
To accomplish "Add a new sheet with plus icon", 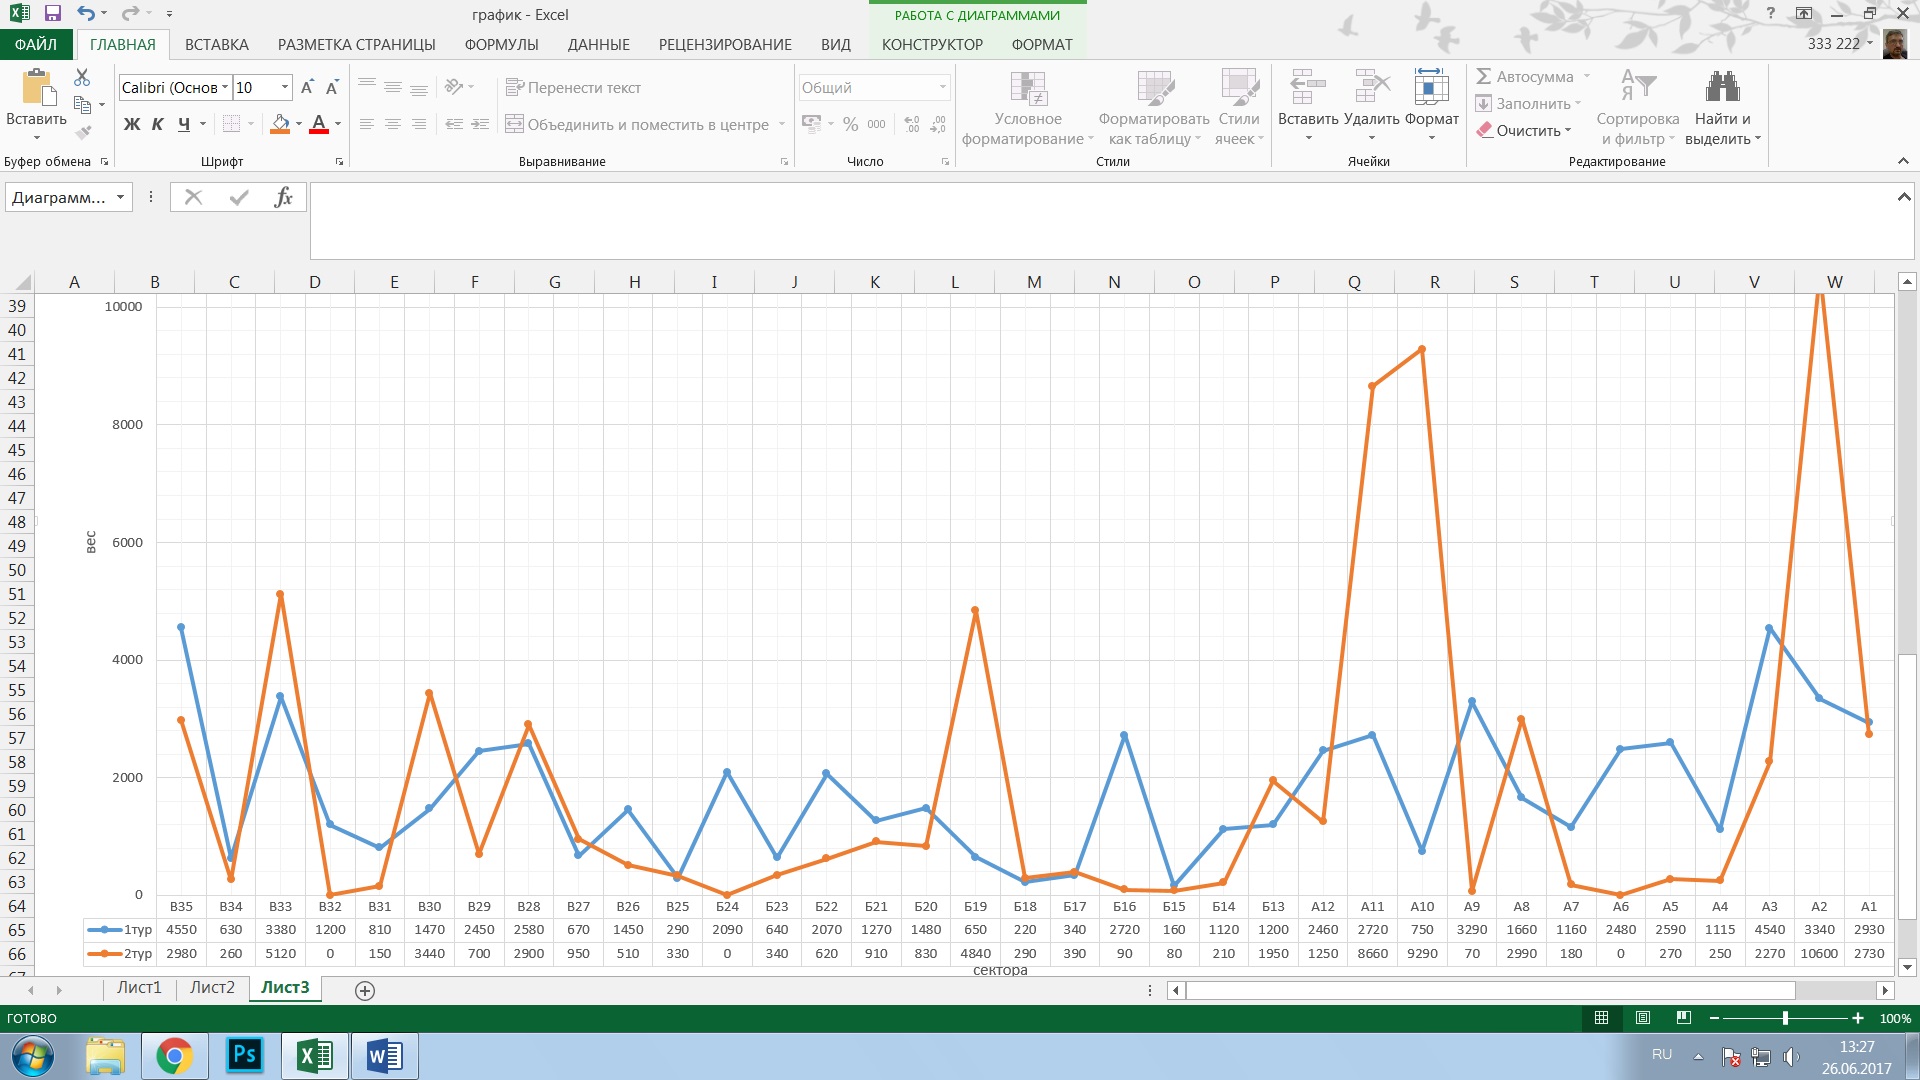I will coord(365,990).
